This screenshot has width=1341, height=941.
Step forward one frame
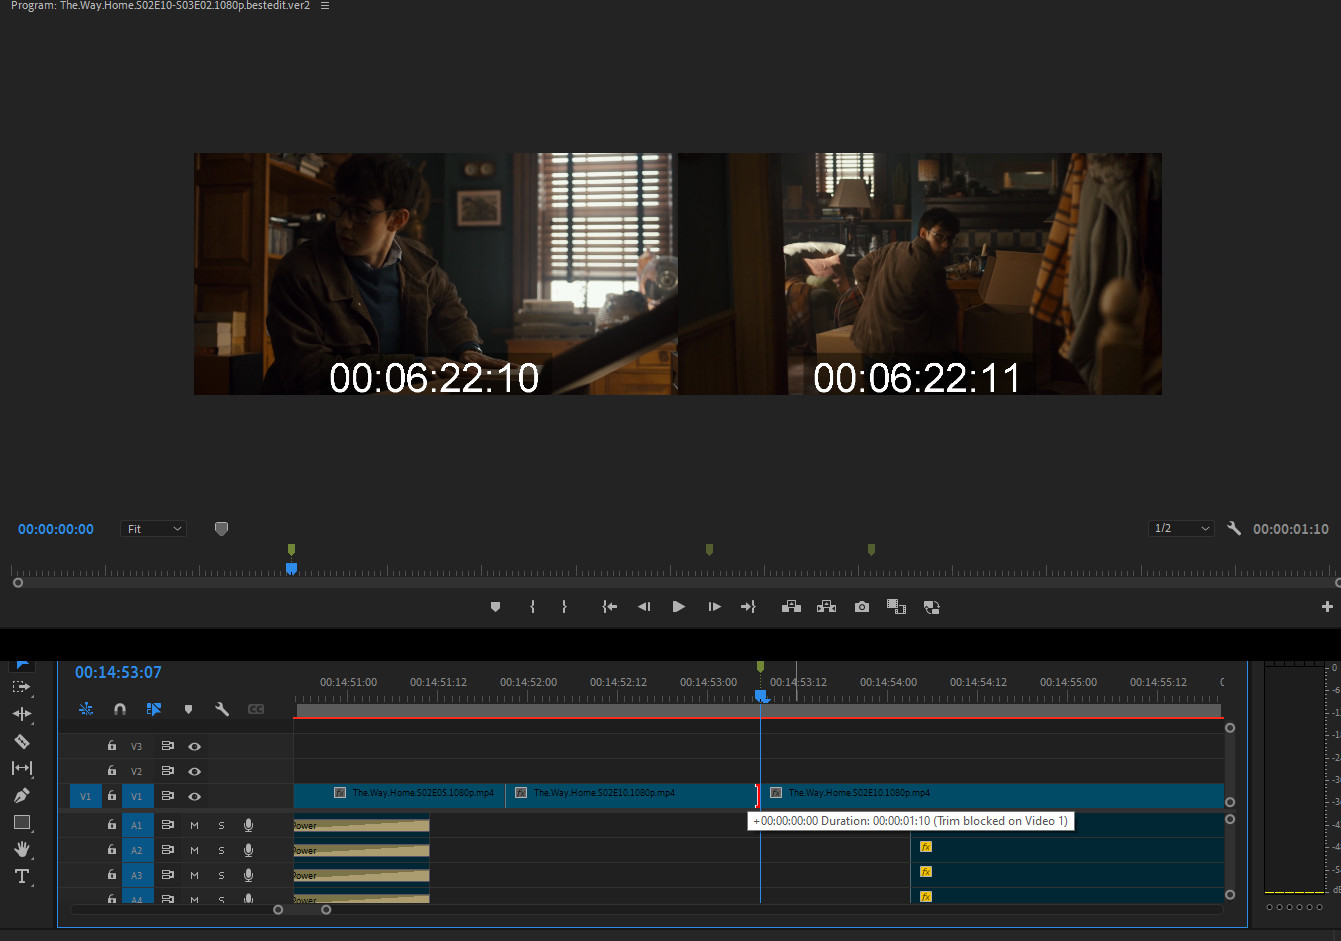pyautogui.click(x=714, y=607)
